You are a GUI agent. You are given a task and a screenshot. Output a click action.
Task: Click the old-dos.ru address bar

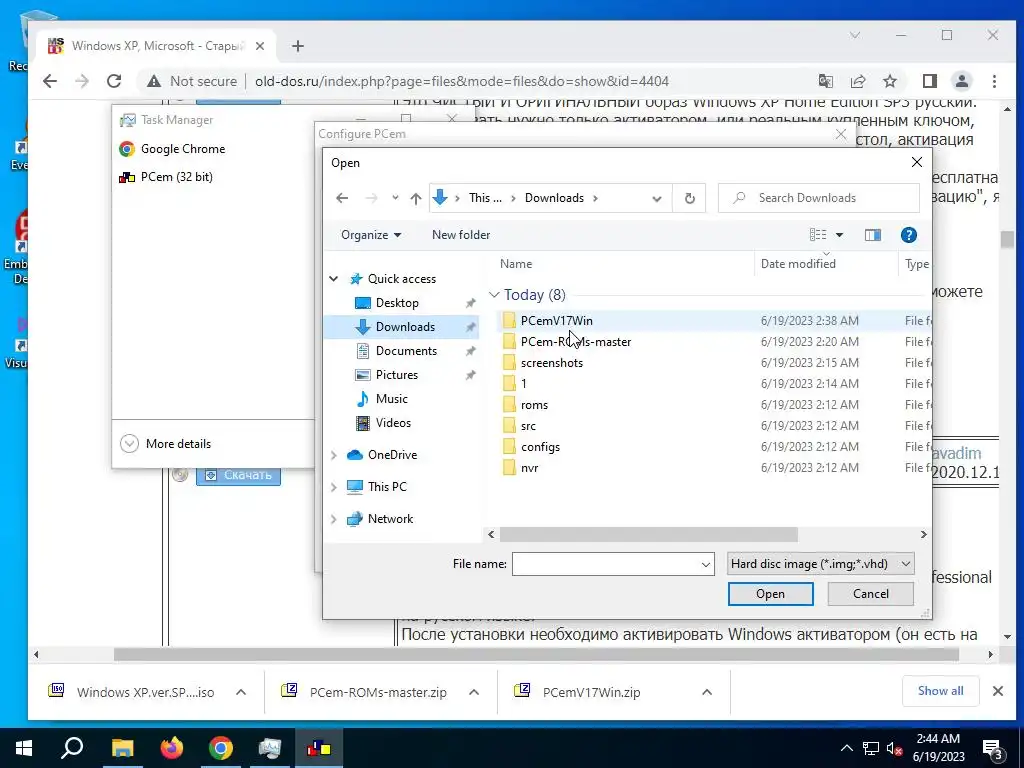click(x=461, y=81)
